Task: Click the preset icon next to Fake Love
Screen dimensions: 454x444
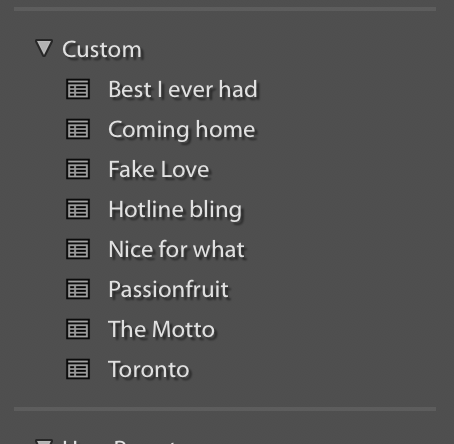Action: (78, 169)
